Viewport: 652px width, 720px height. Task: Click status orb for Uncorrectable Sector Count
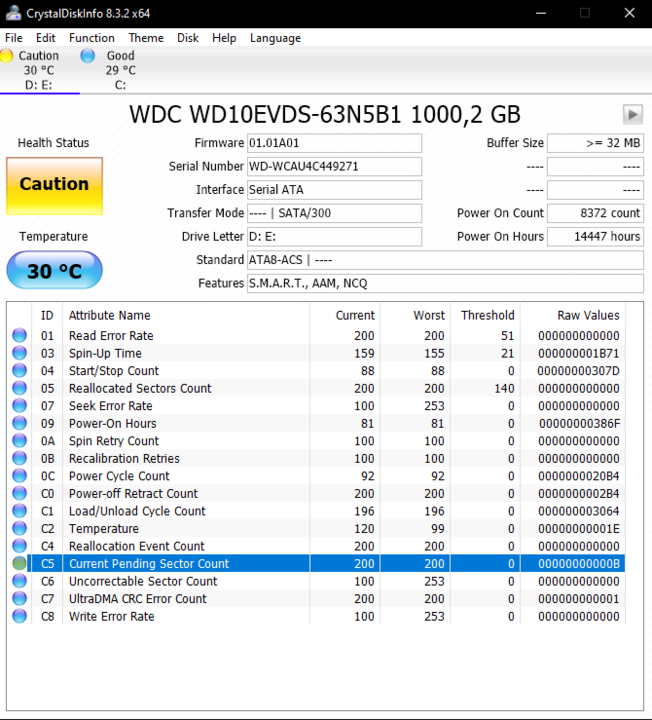click(19, 581)
